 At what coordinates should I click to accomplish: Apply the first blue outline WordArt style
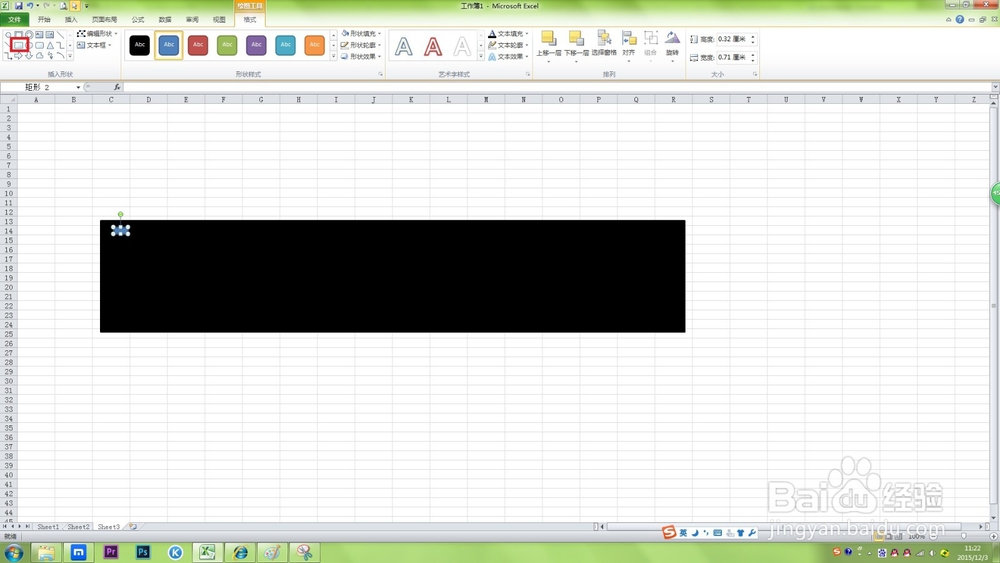(x=404, y=46)
